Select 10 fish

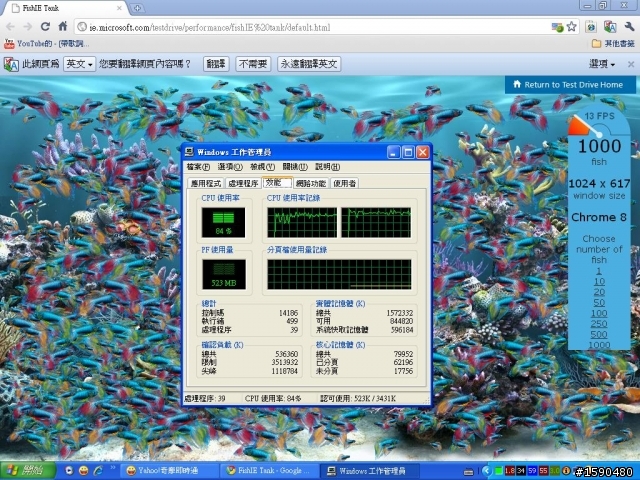(x=599, y=282)
